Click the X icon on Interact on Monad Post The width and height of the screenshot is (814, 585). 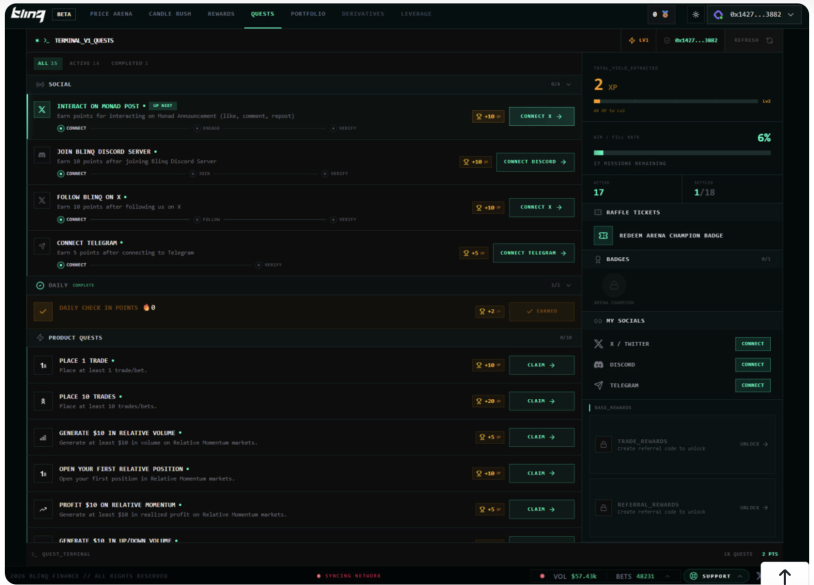click(x=42, y=110)
